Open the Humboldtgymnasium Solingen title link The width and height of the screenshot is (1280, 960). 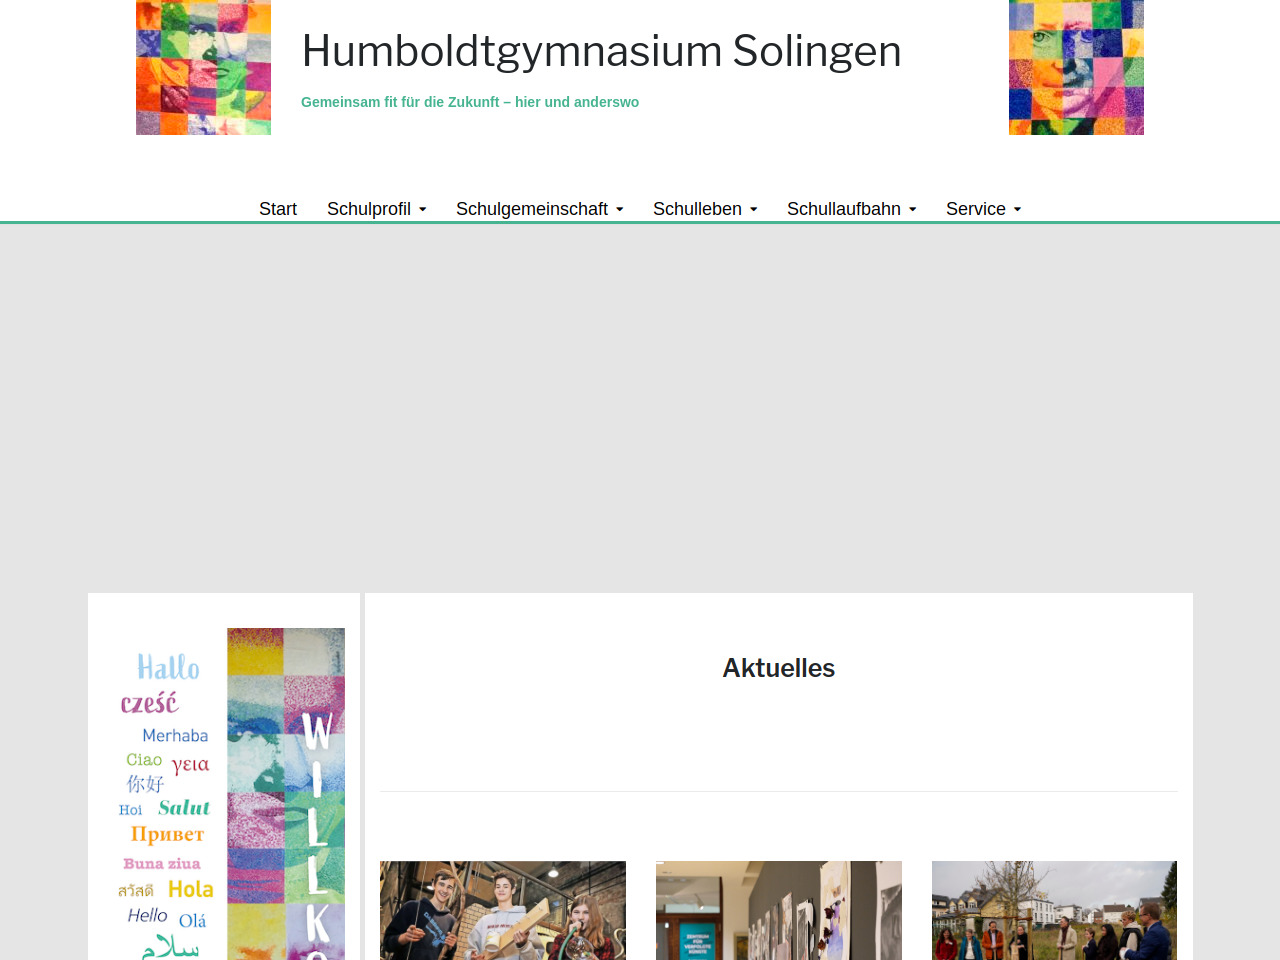(x=601, y=51)
